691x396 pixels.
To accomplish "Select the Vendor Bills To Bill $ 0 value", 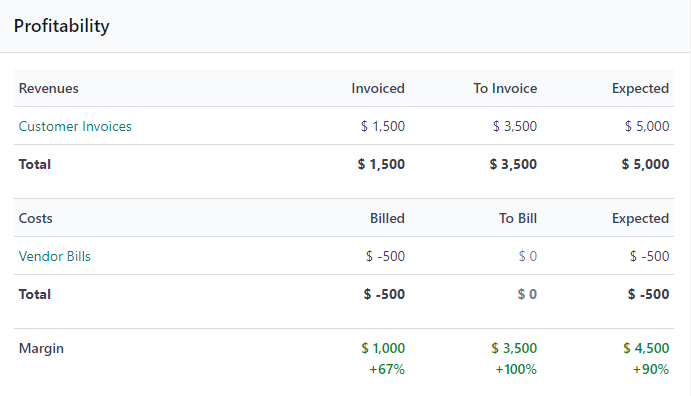I will 528,256.
